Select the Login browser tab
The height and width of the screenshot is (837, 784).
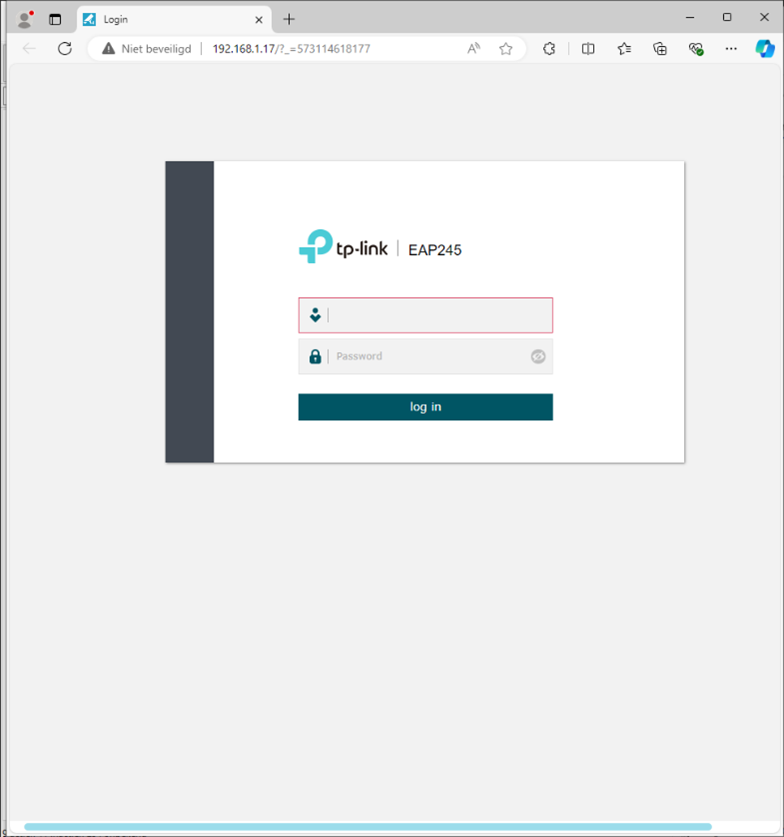click(174, 20)
